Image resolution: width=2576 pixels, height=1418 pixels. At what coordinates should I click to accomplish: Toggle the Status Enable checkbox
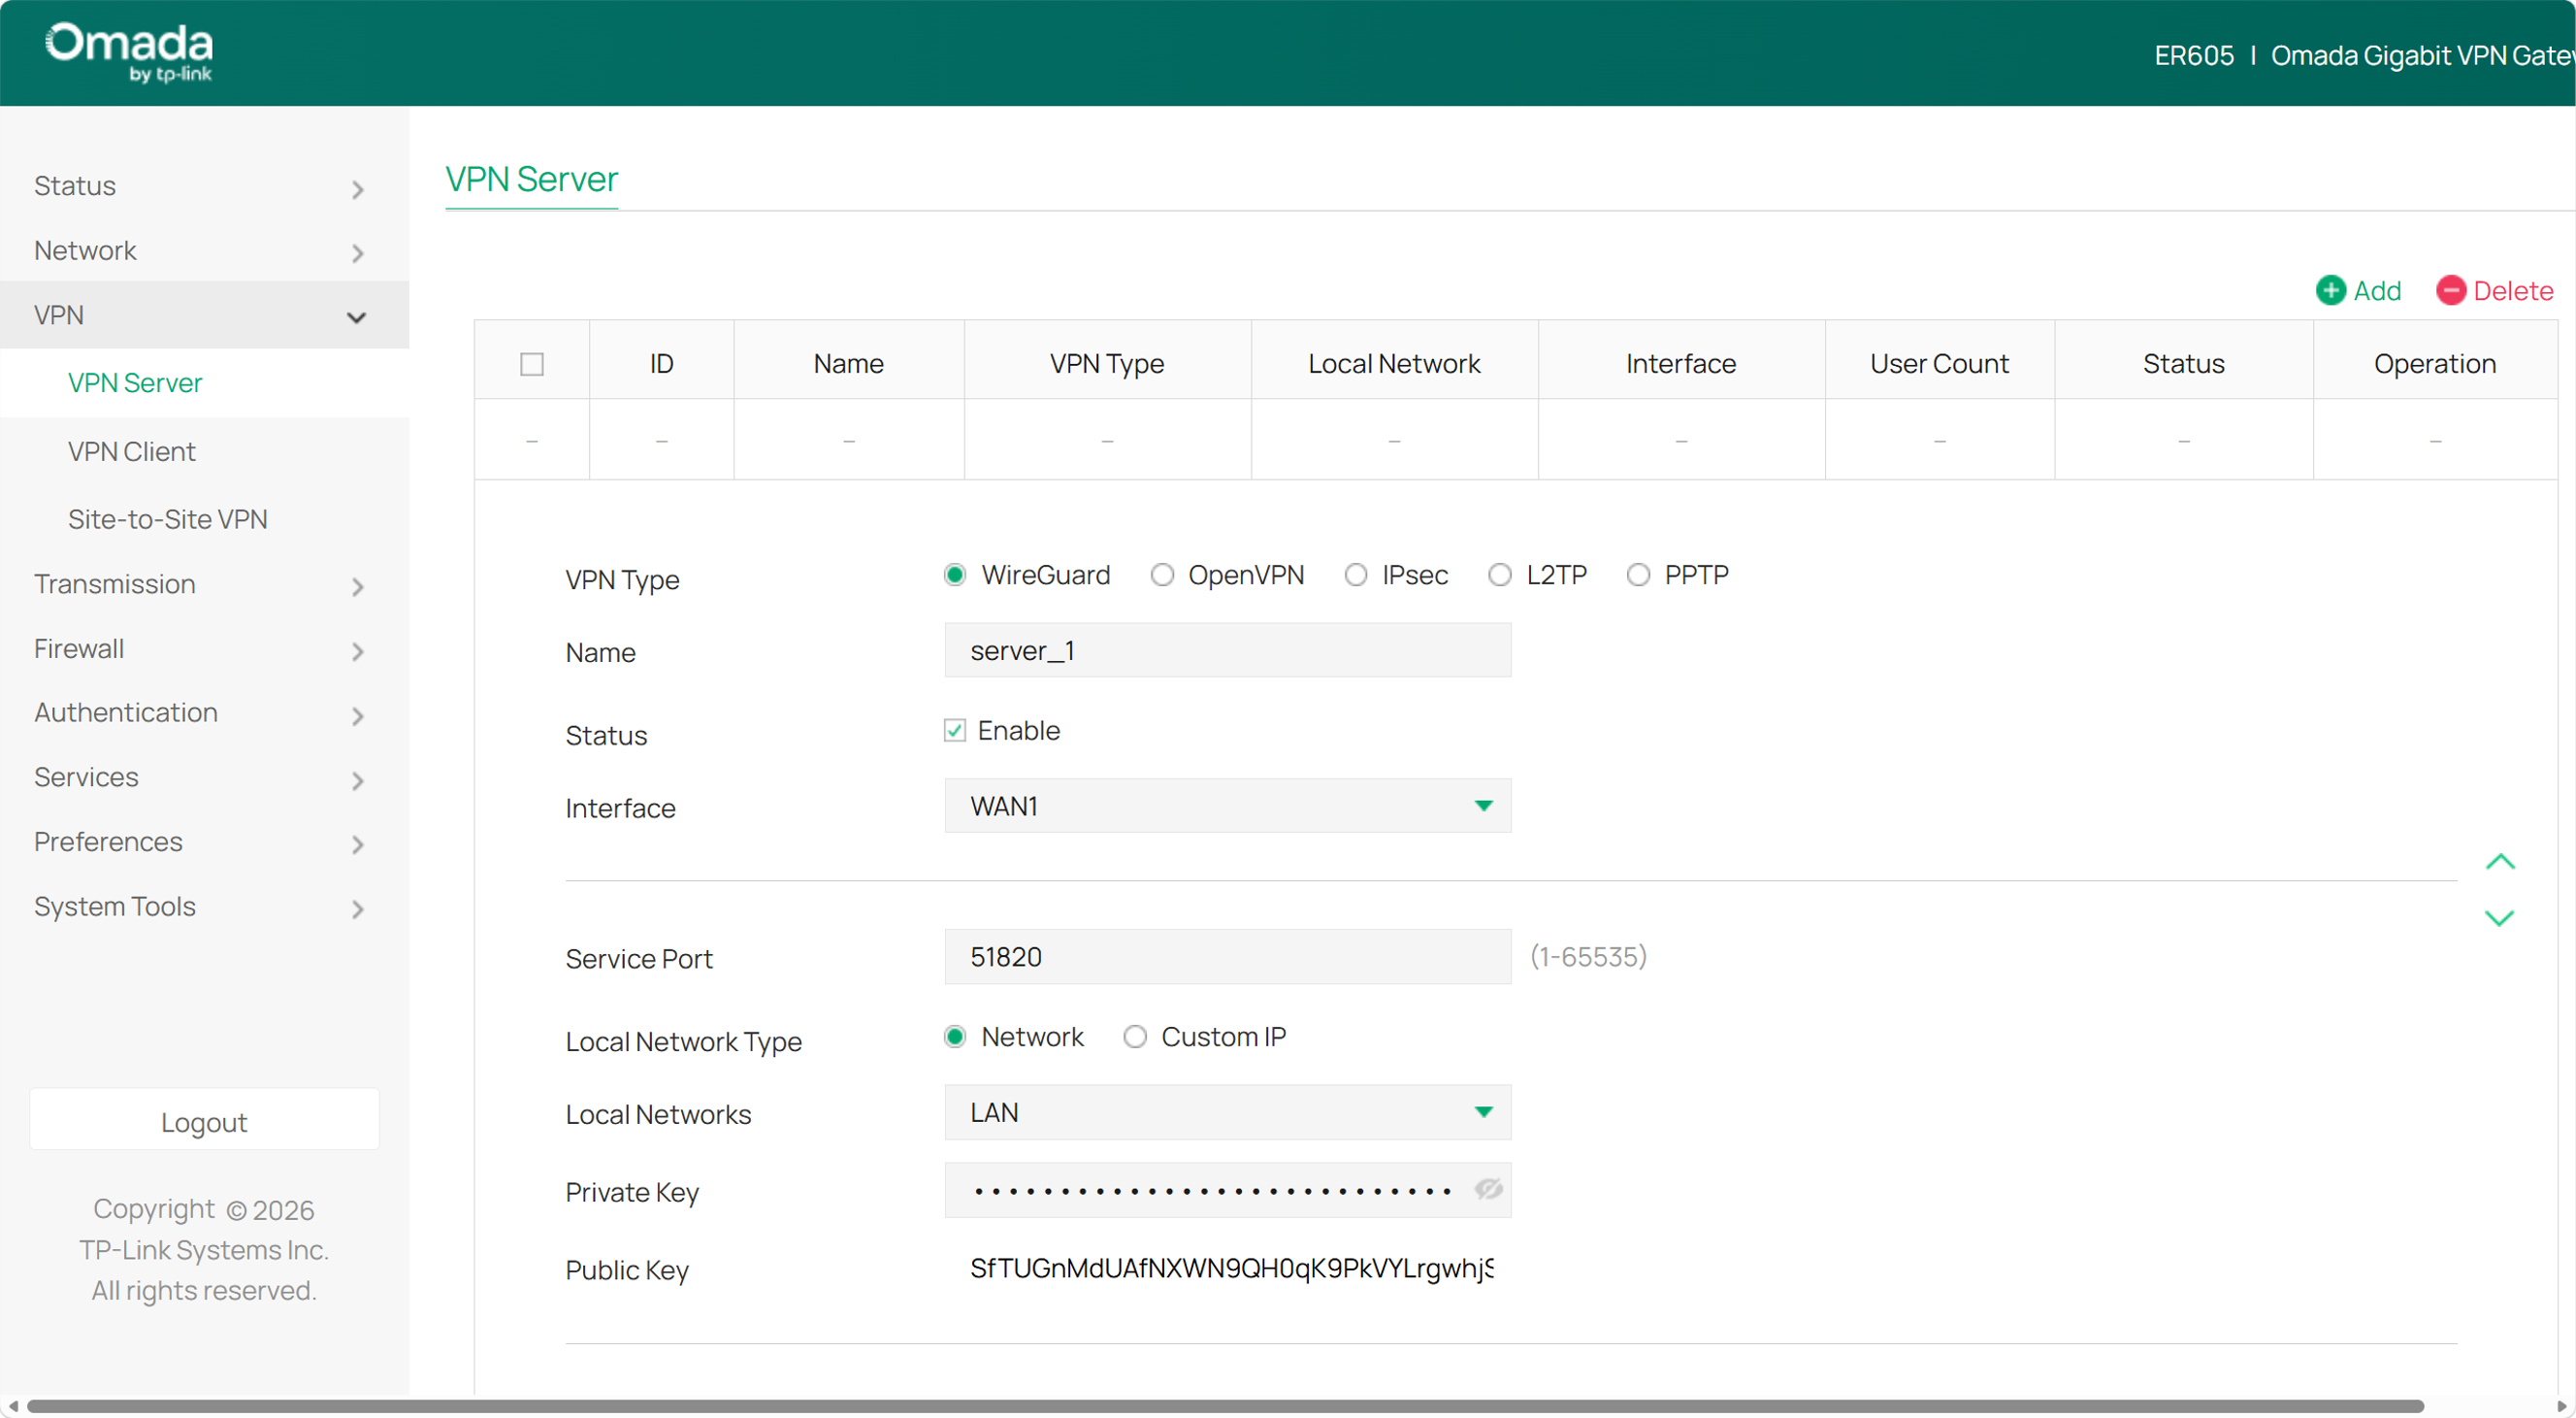955,731
